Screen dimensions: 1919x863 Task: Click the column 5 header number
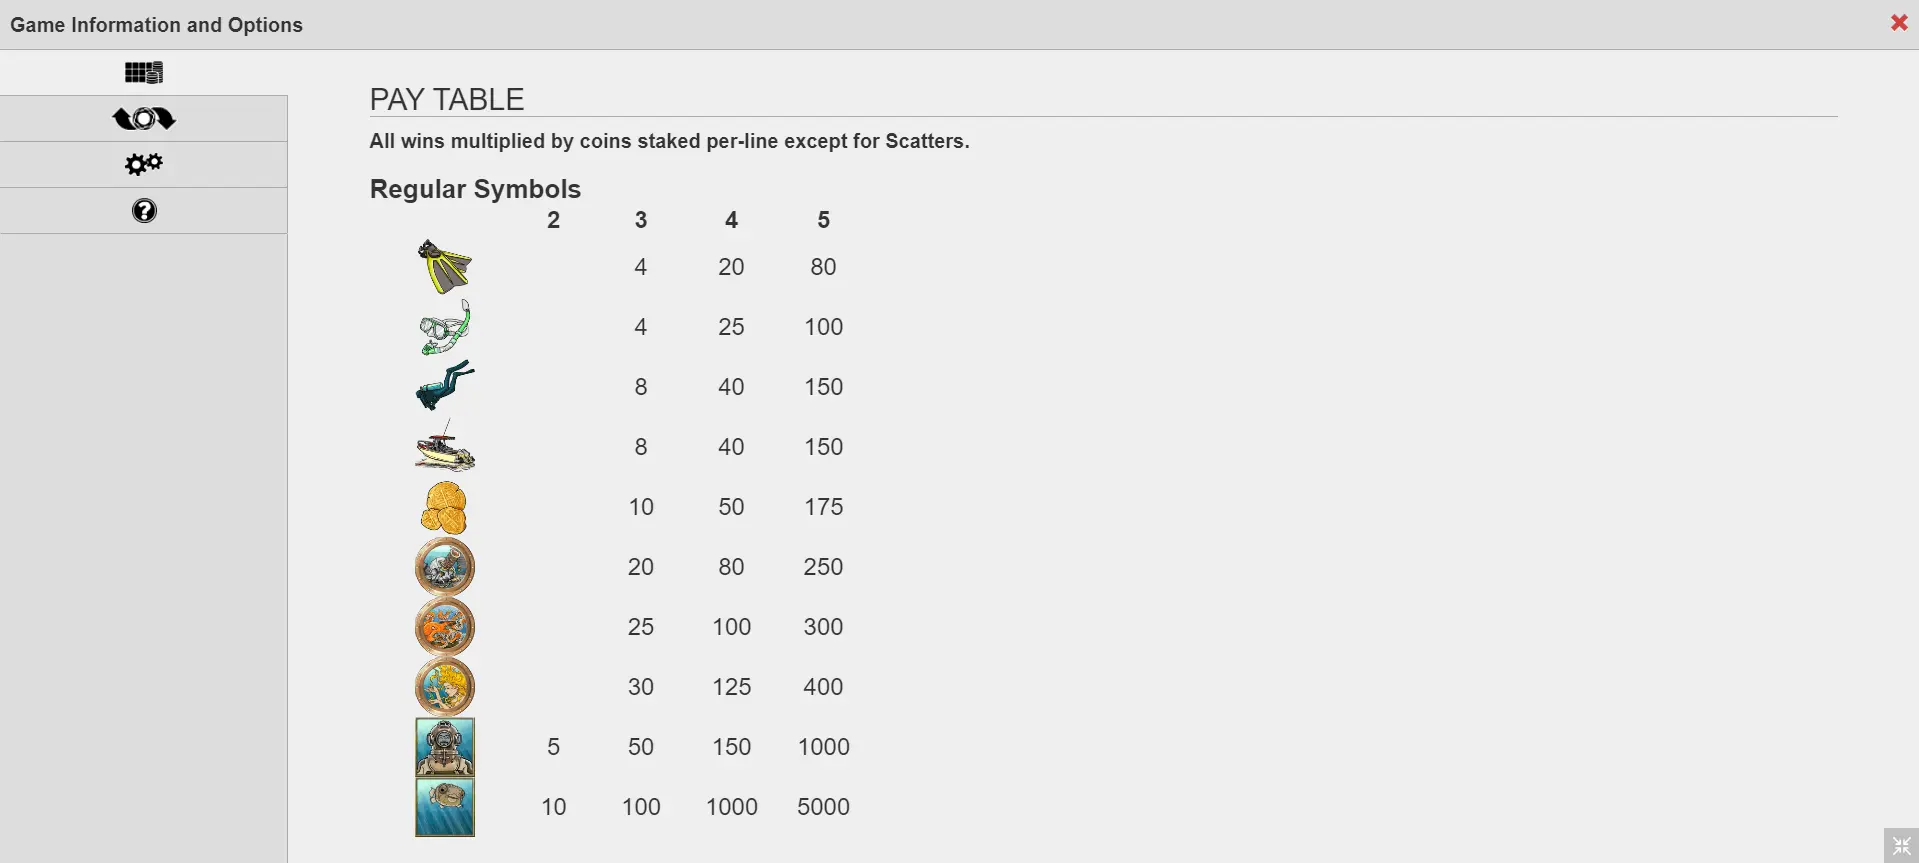click(823, 220)
